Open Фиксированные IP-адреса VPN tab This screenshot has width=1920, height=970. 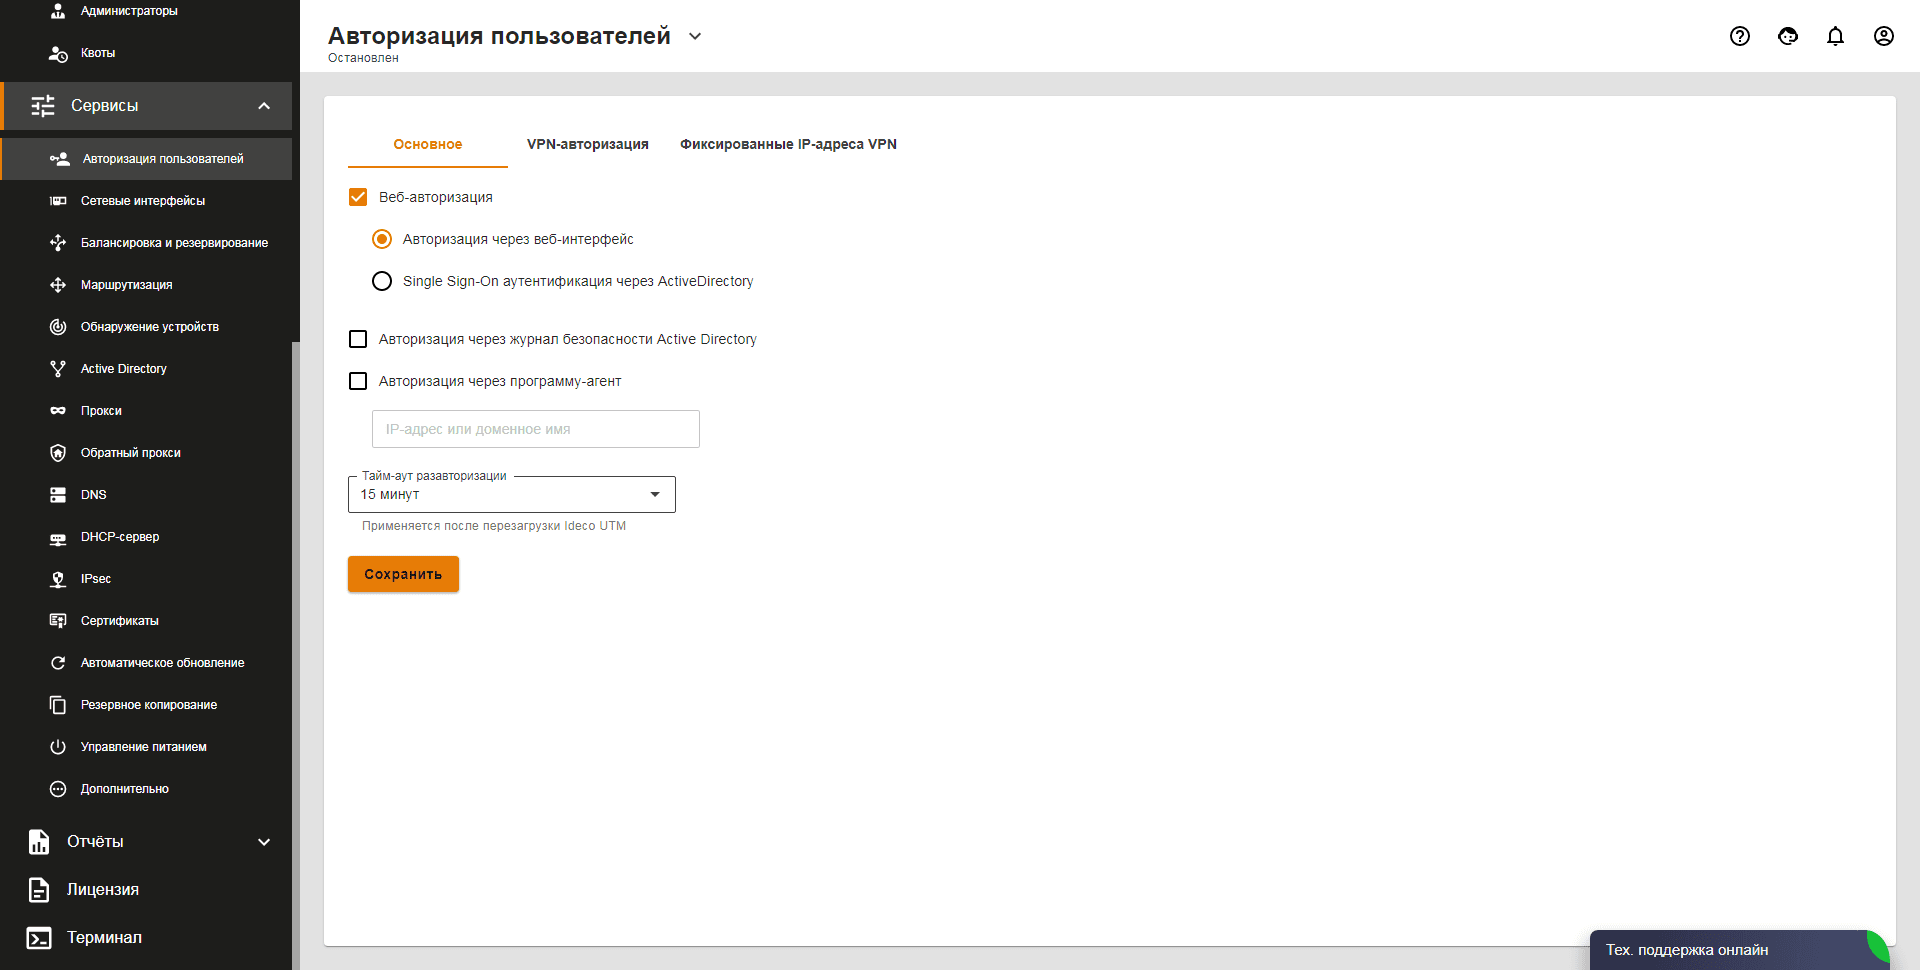tap(788, 144)
